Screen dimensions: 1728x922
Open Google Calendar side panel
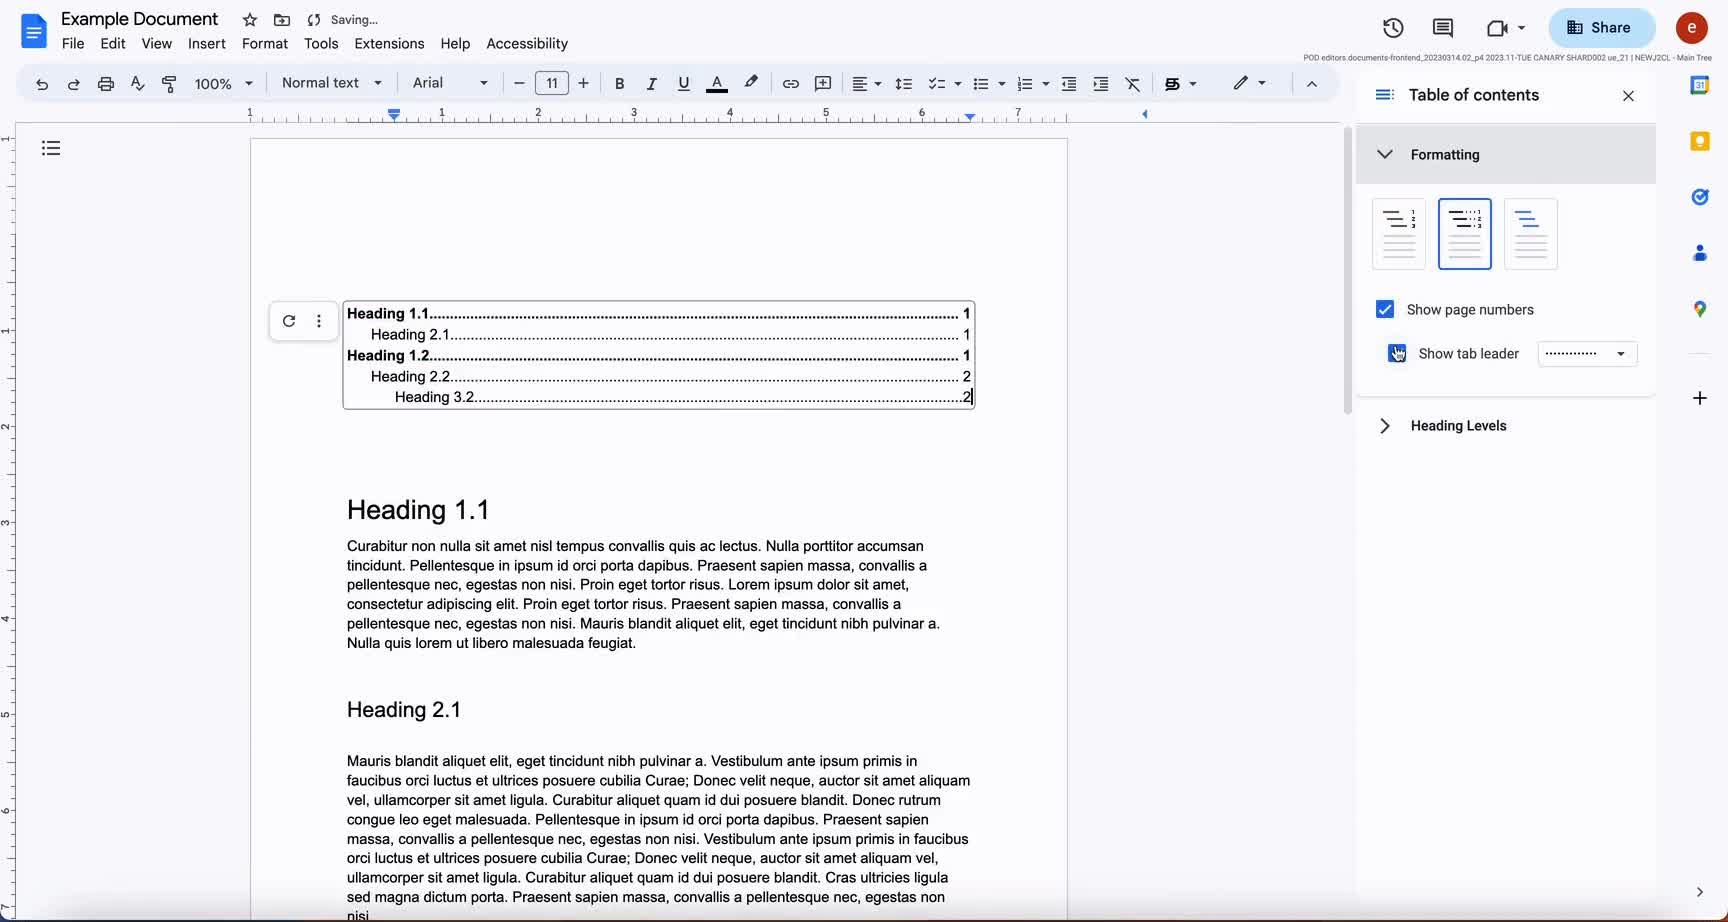(1699, 86)
